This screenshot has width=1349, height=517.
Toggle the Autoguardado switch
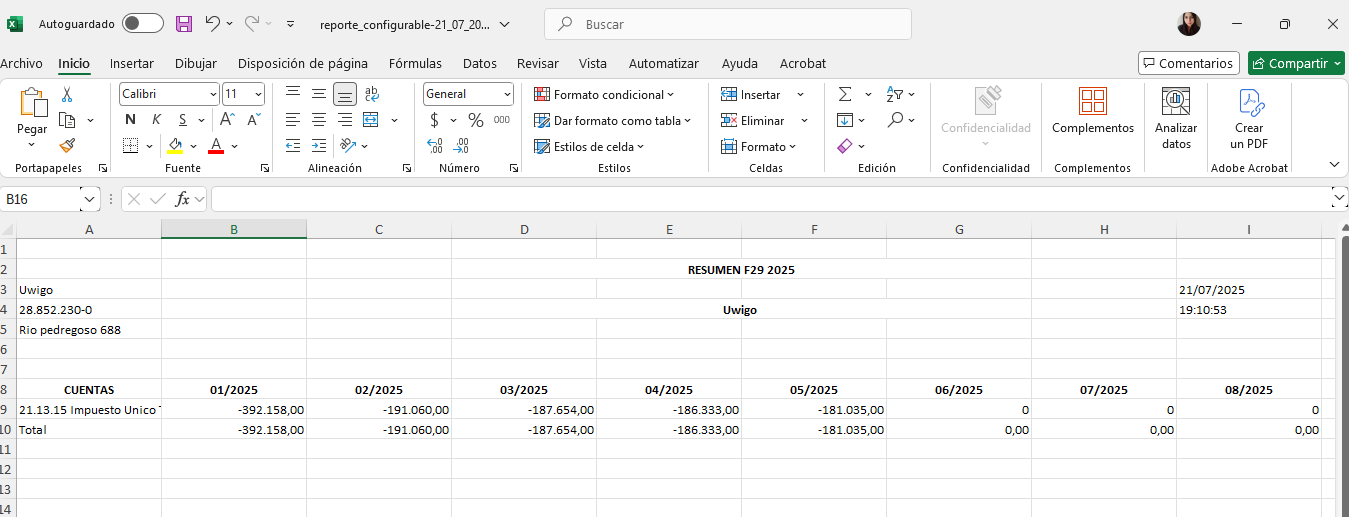[143, 23]
